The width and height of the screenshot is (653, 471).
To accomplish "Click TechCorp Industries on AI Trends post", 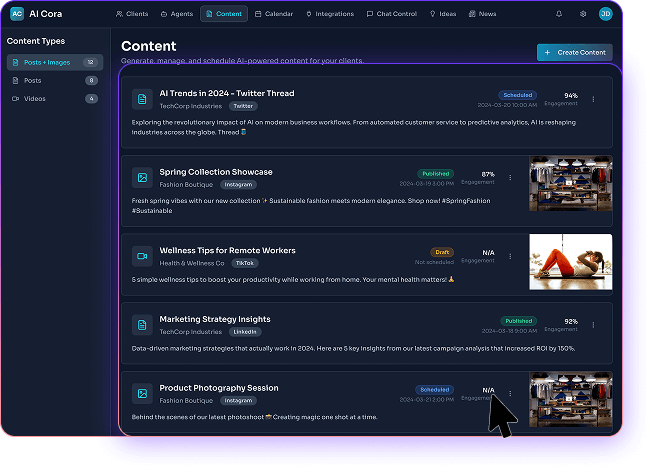I will point(191,106).
